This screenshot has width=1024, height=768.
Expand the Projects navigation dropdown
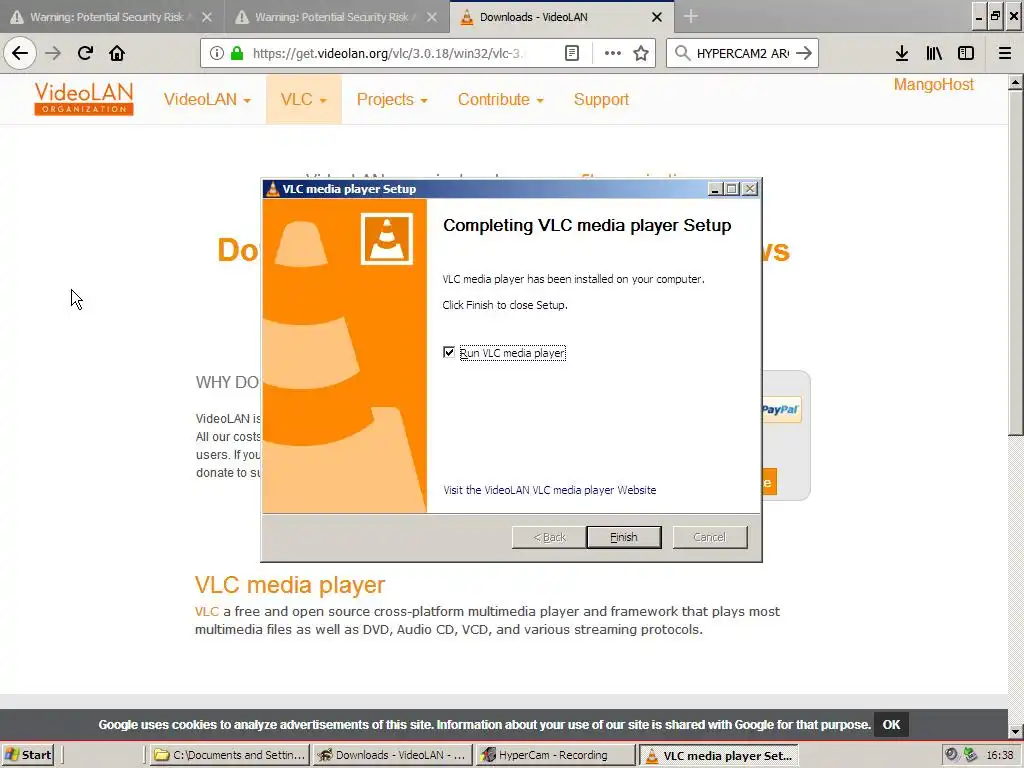click(x=392, y=99)
